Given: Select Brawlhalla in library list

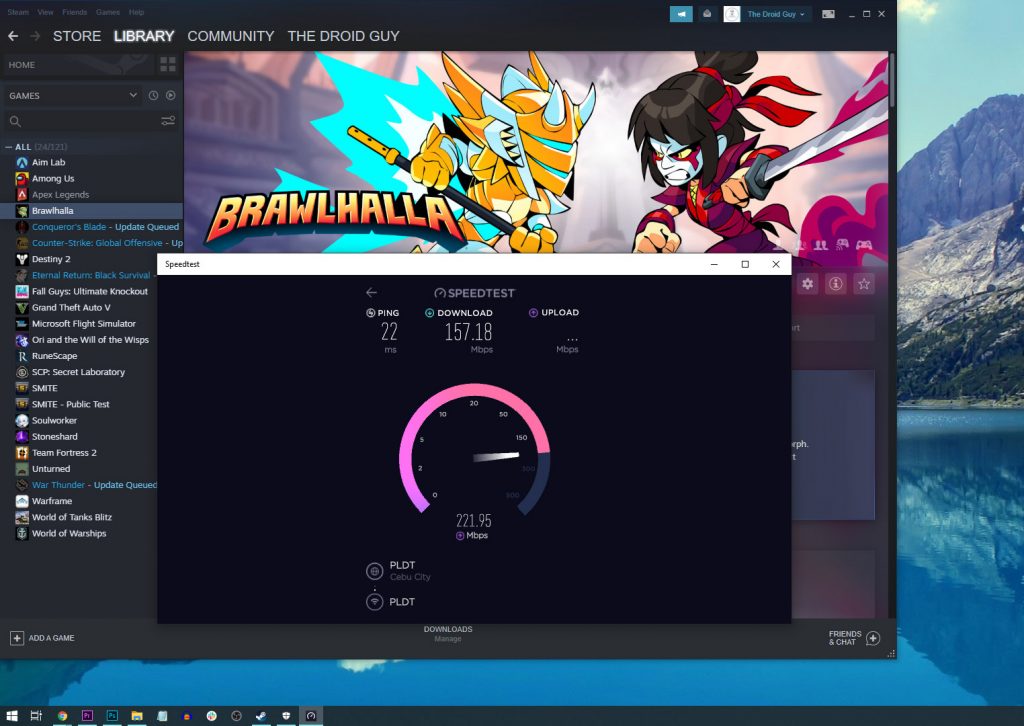Looking at the screenshot, I should pyautogui.click(x=91, y=211).
